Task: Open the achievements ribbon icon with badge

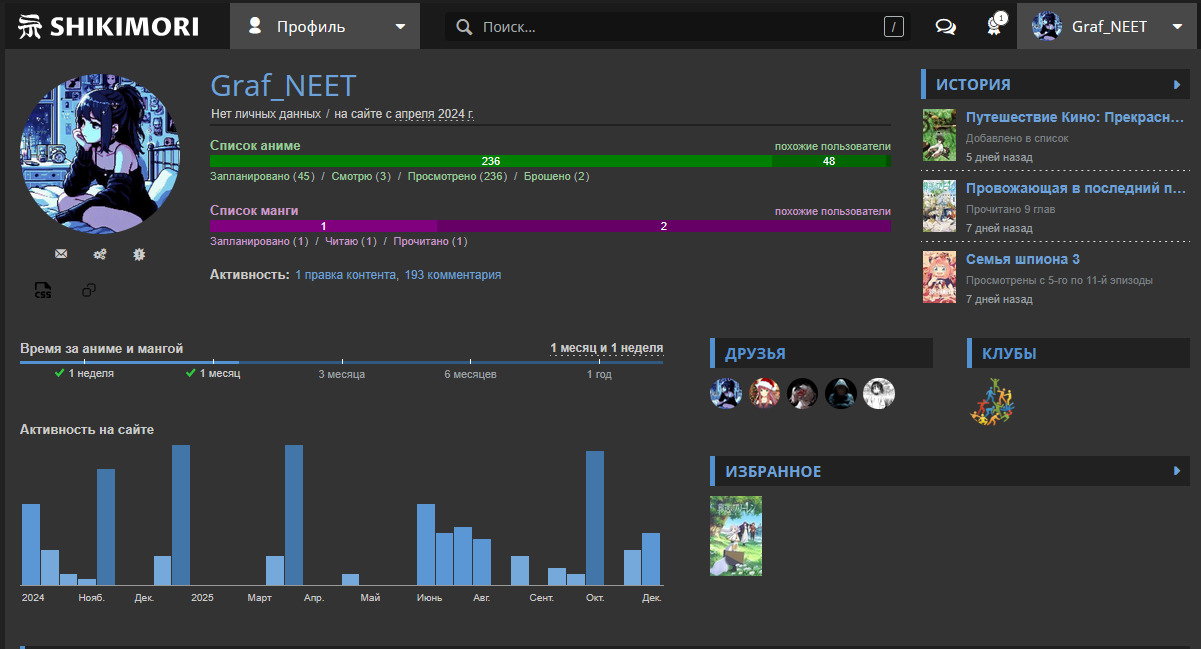Action: 994,27
